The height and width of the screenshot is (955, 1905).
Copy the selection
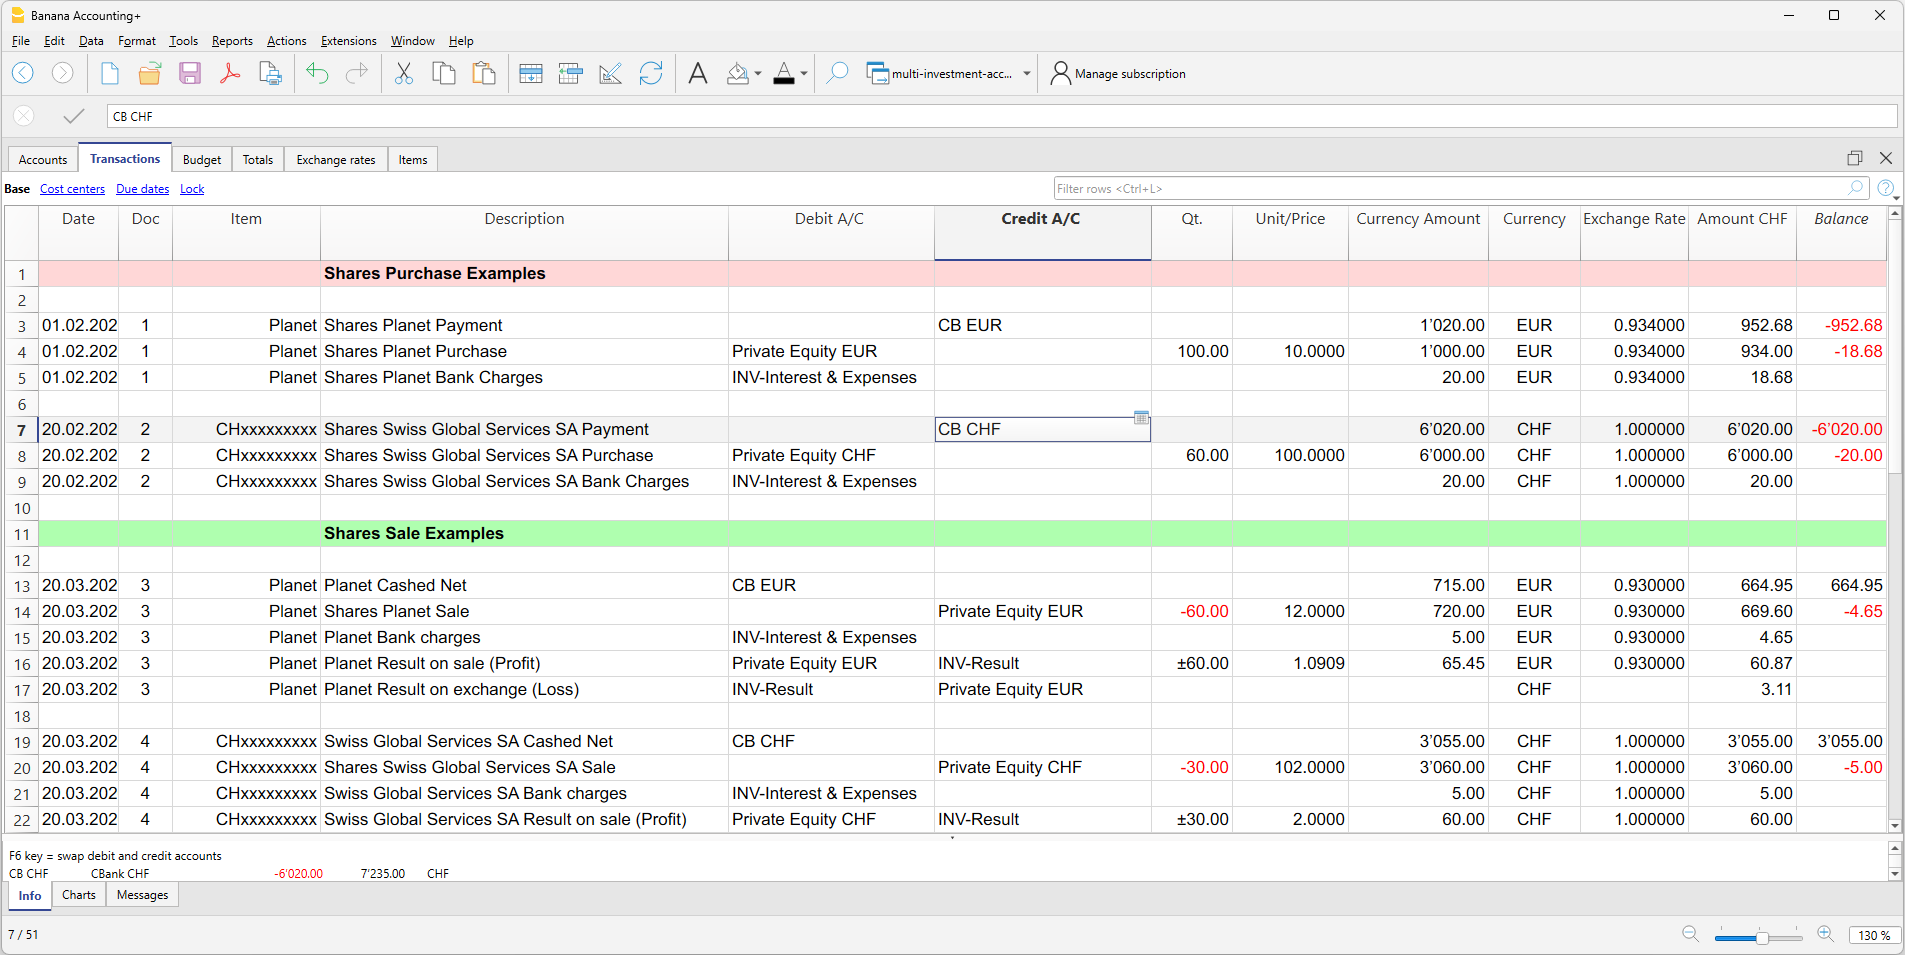point(444,73)
